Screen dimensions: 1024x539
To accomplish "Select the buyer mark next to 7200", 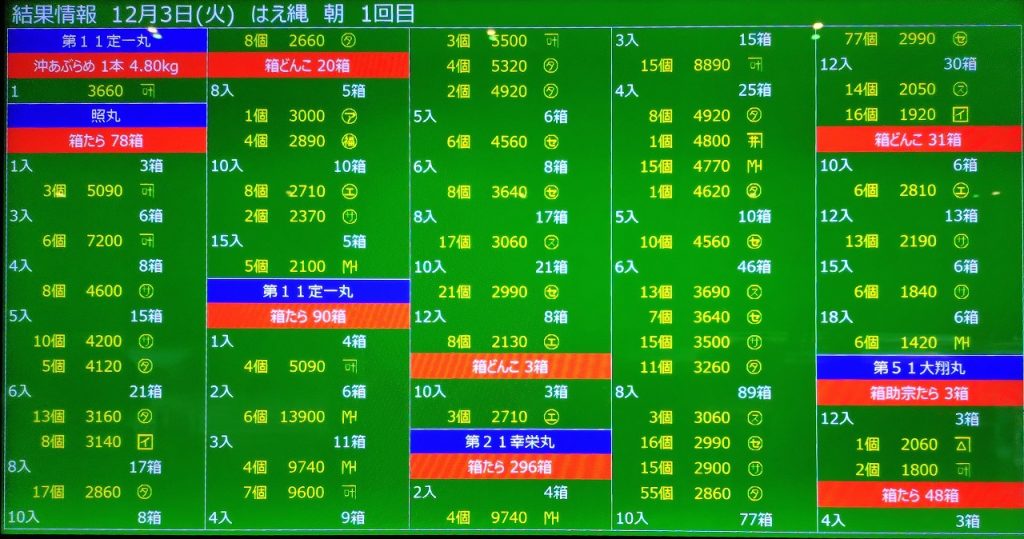I will (x=146, y=241).
